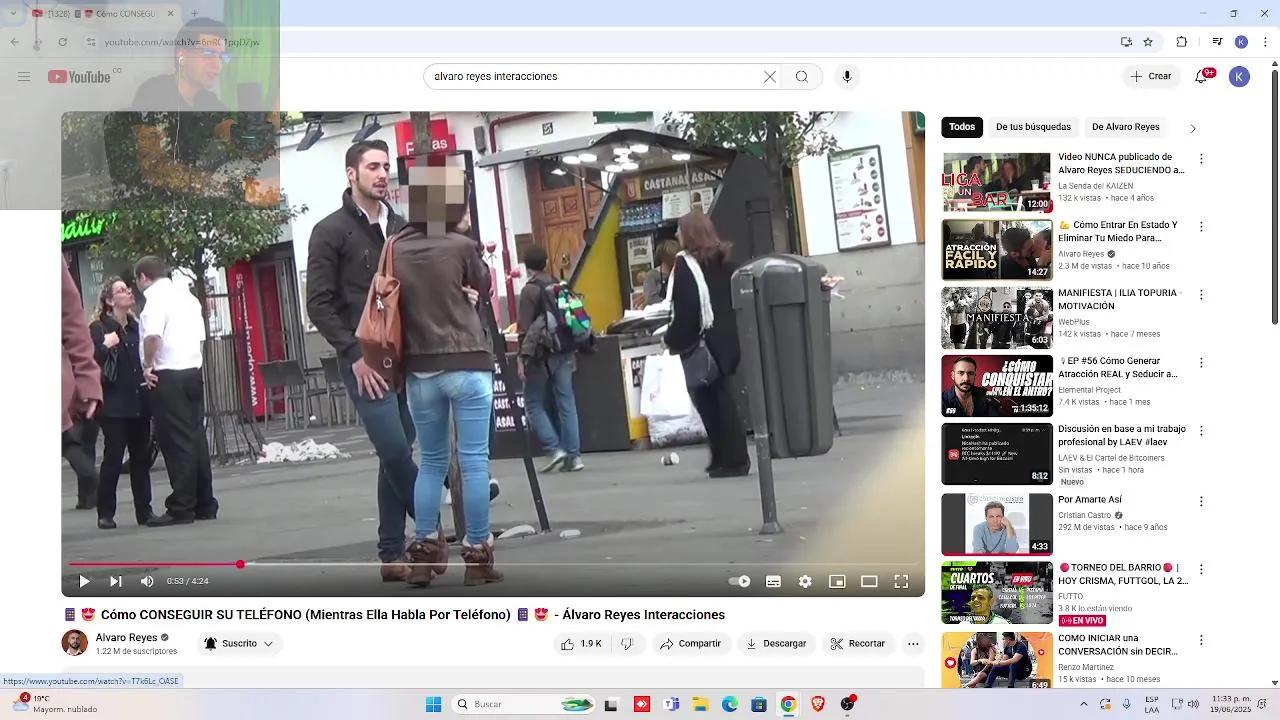Open options for 'Cómo Entrar En Estado' video

(1201, 227)
